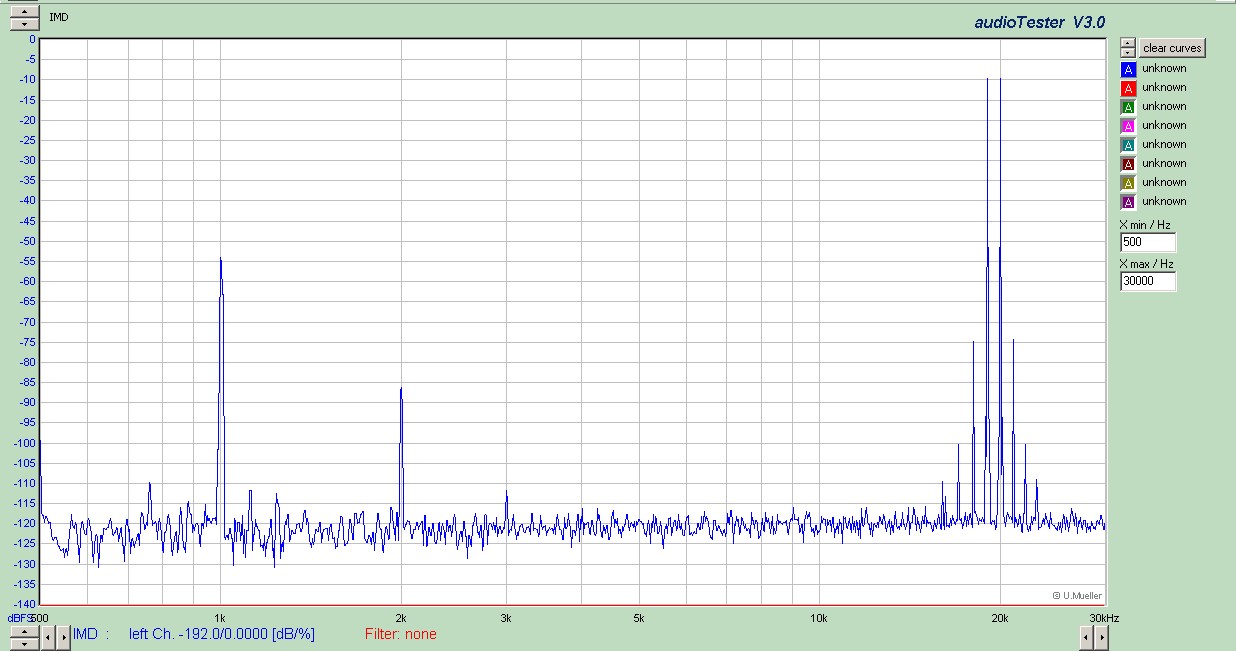Screen dimensions: 1236x651
Task: Click the IMD title label at top
Action: [59, 17]
